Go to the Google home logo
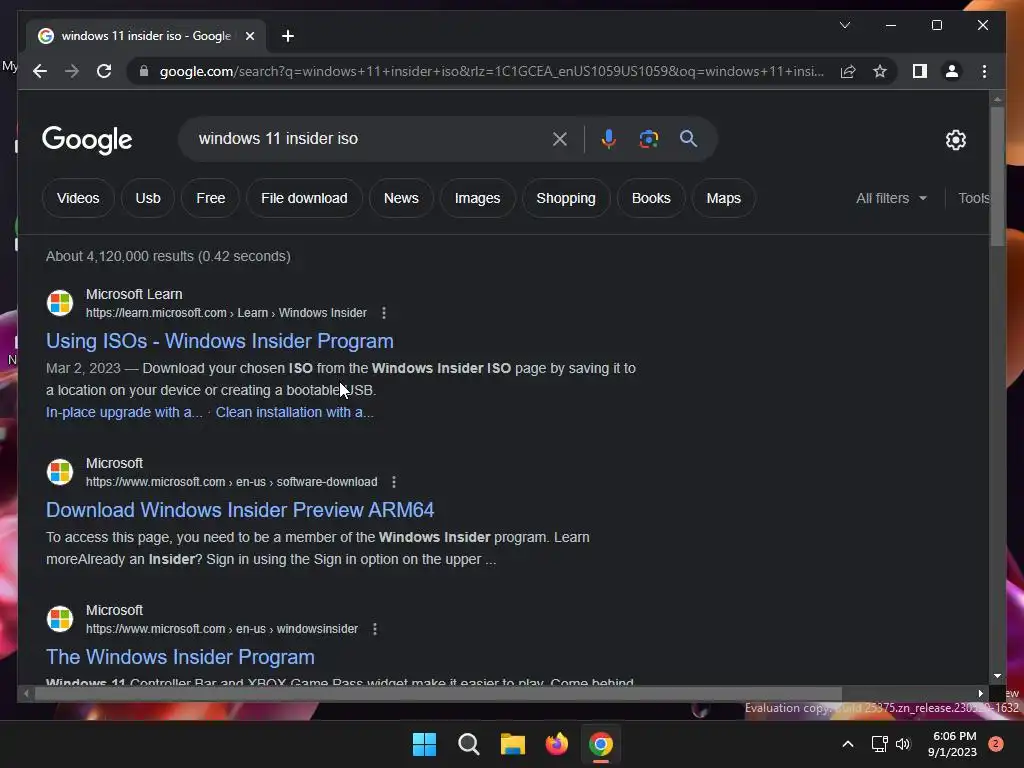The height and width of the screenshot is (768, 1024). (87, 140)
